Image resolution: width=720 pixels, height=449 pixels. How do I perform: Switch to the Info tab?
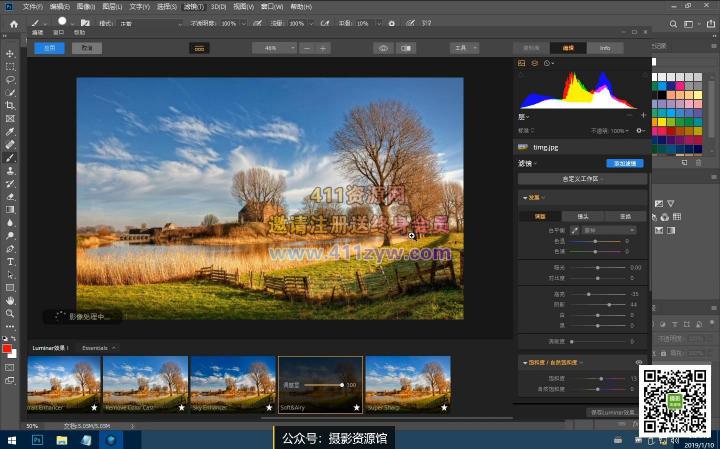click(x=605, y=48)
